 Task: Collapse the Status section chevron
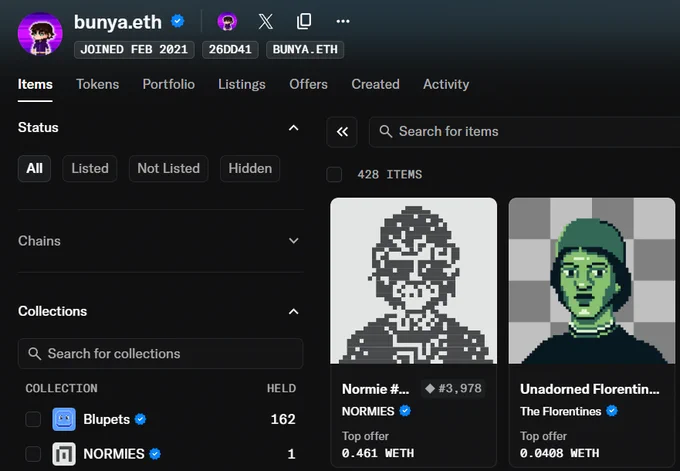tap(294, 128)
